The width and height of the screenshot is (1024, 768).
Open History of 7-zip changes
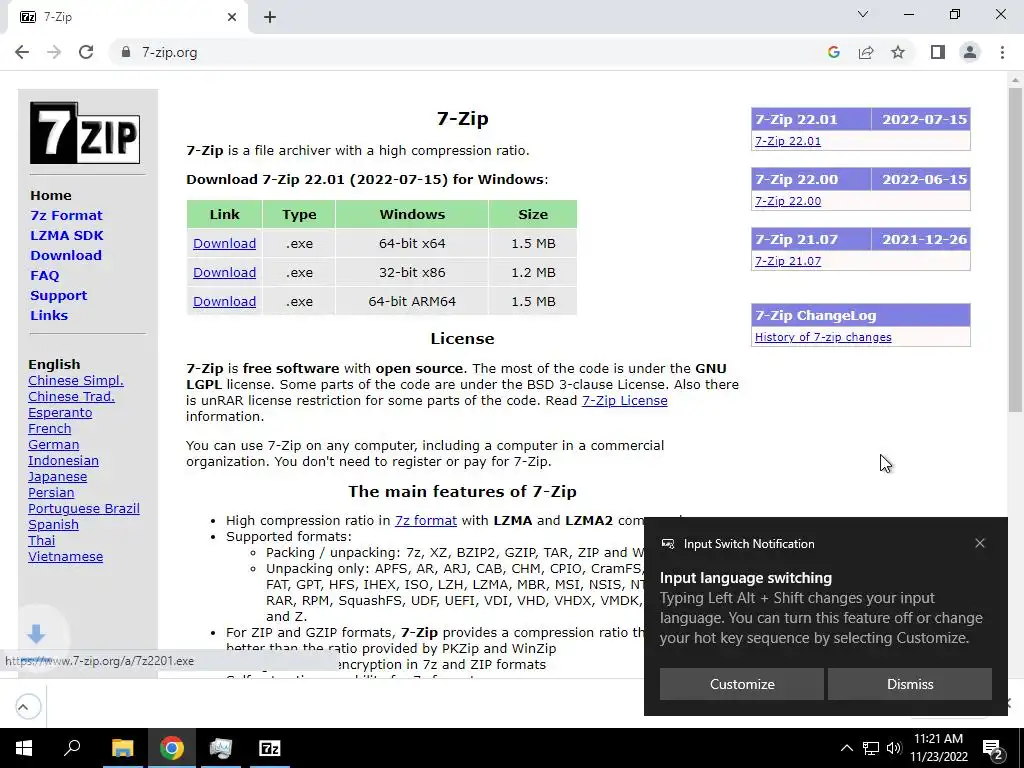823,337
